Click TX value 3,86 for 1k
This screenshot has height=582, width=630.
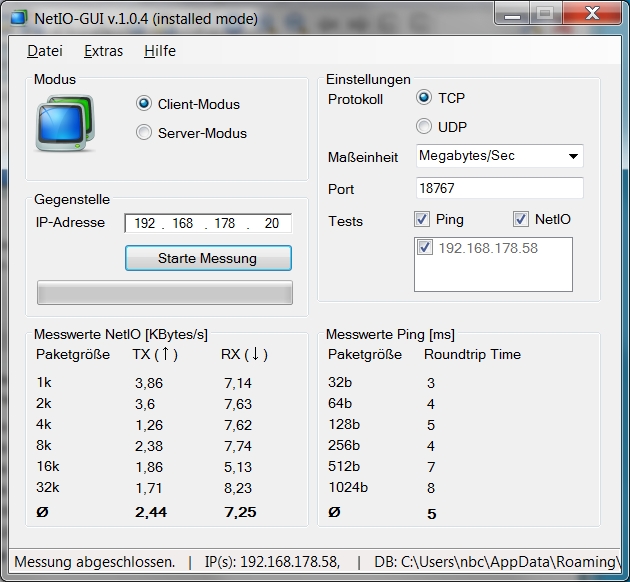pyautogui.click(x=149, y=383)
